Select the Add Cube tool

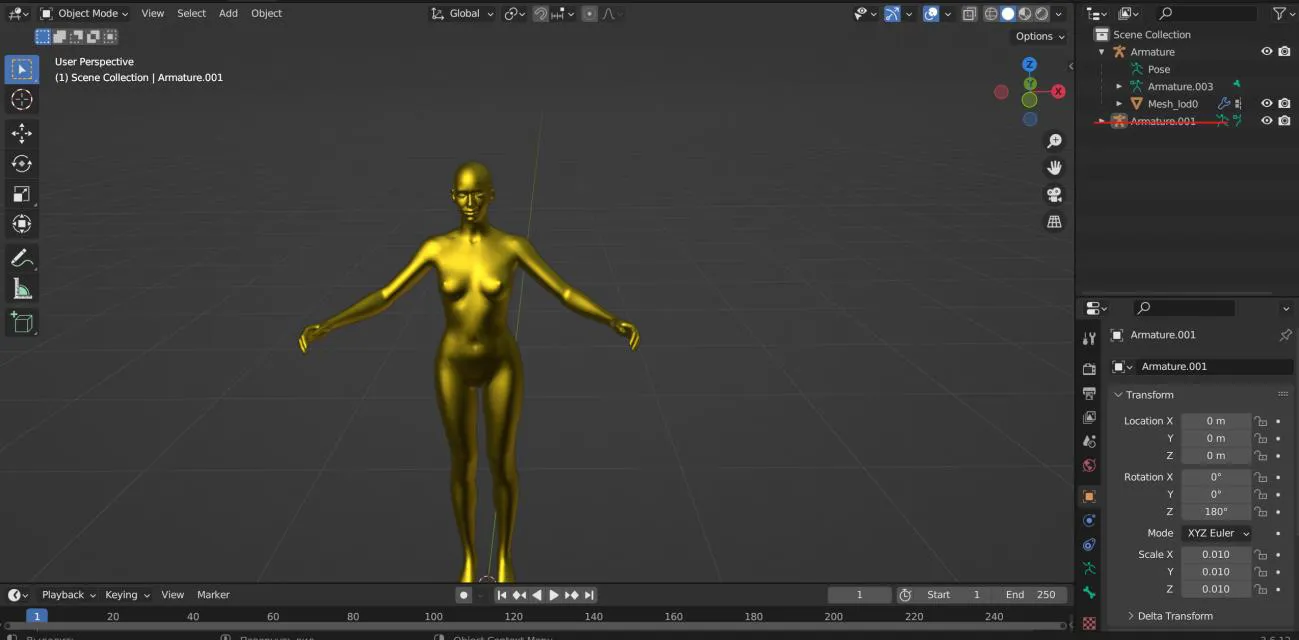click(x=21, y=322)
